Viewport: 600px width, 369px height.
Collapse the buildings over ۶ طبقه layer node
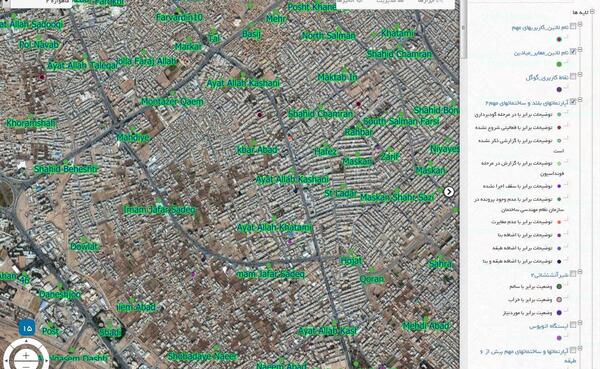coord(580,348)
